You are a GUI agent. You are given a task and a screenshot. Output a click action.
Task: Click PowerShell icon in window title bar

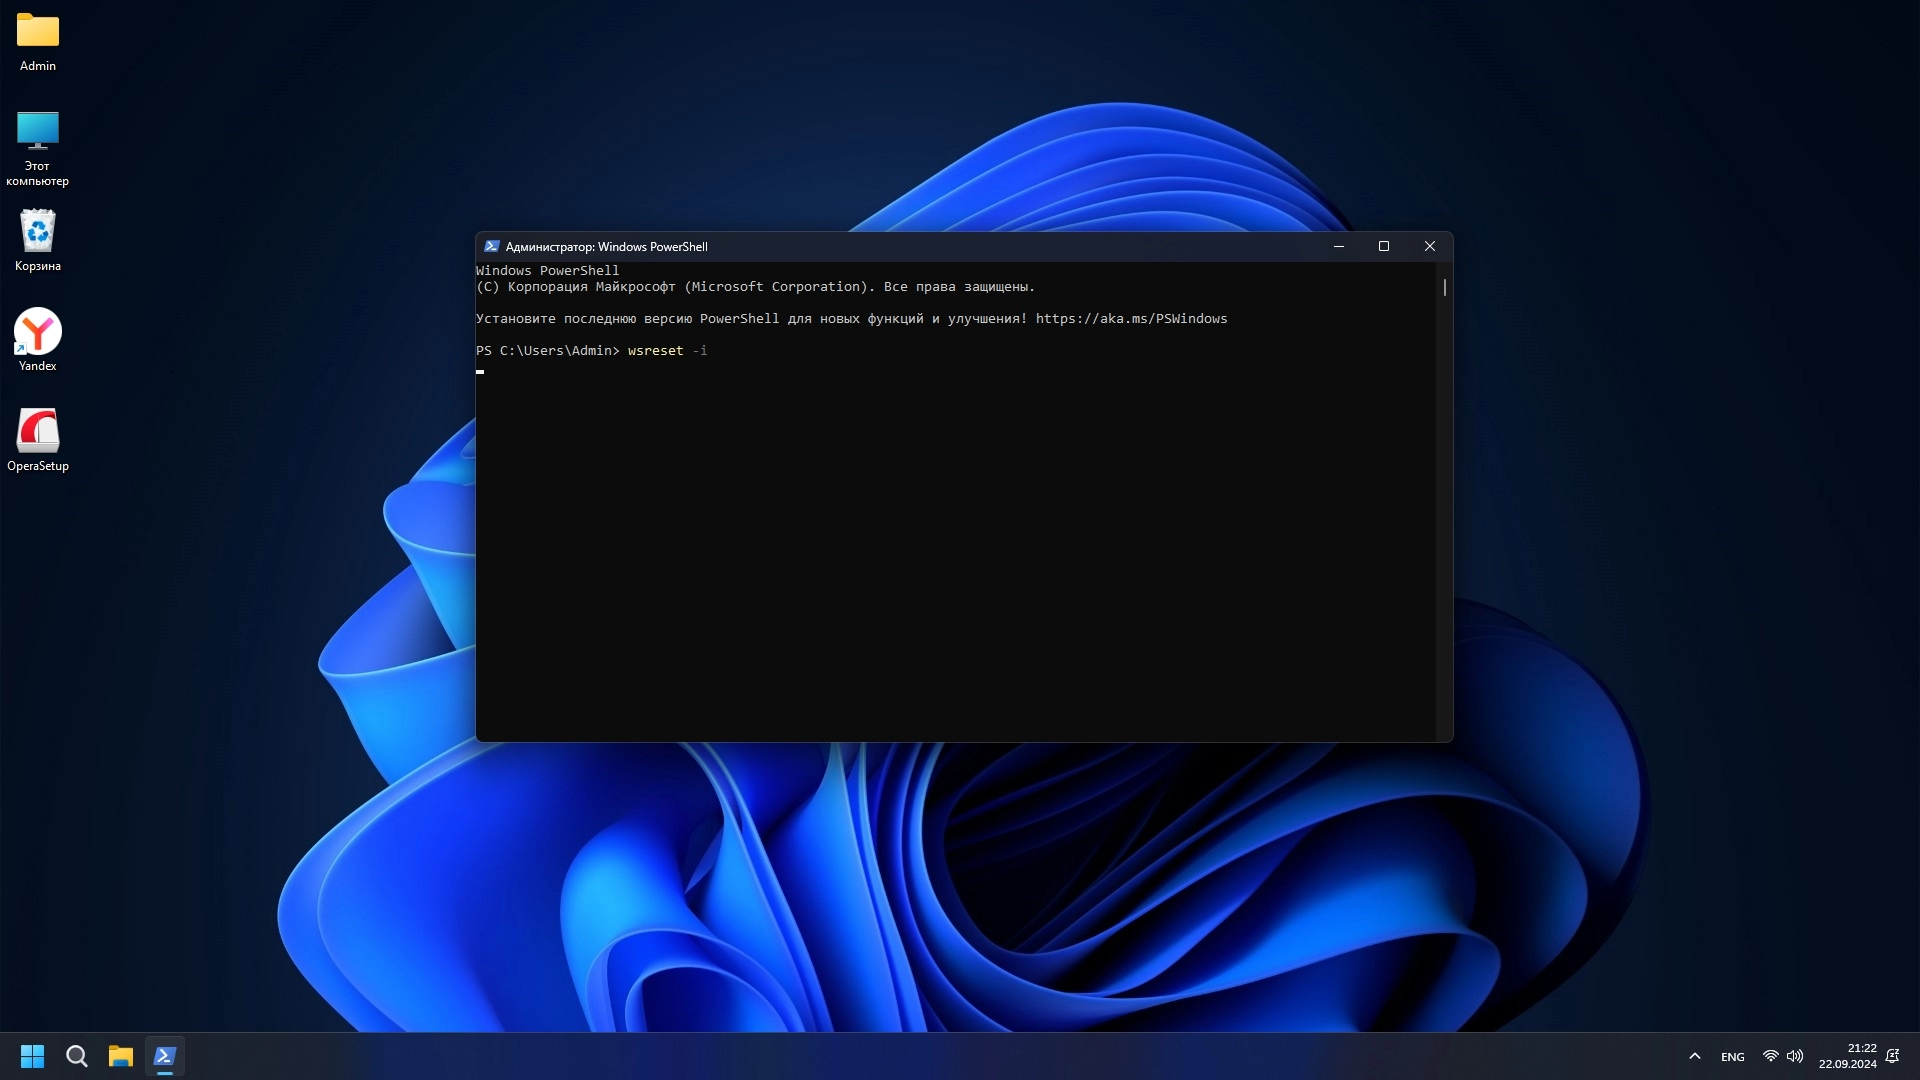pyautogui.click(x=491, y=247)
